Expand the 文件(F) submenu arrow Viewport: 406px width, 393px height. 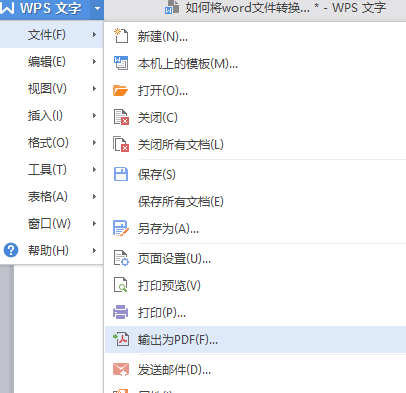click(94, 34)
